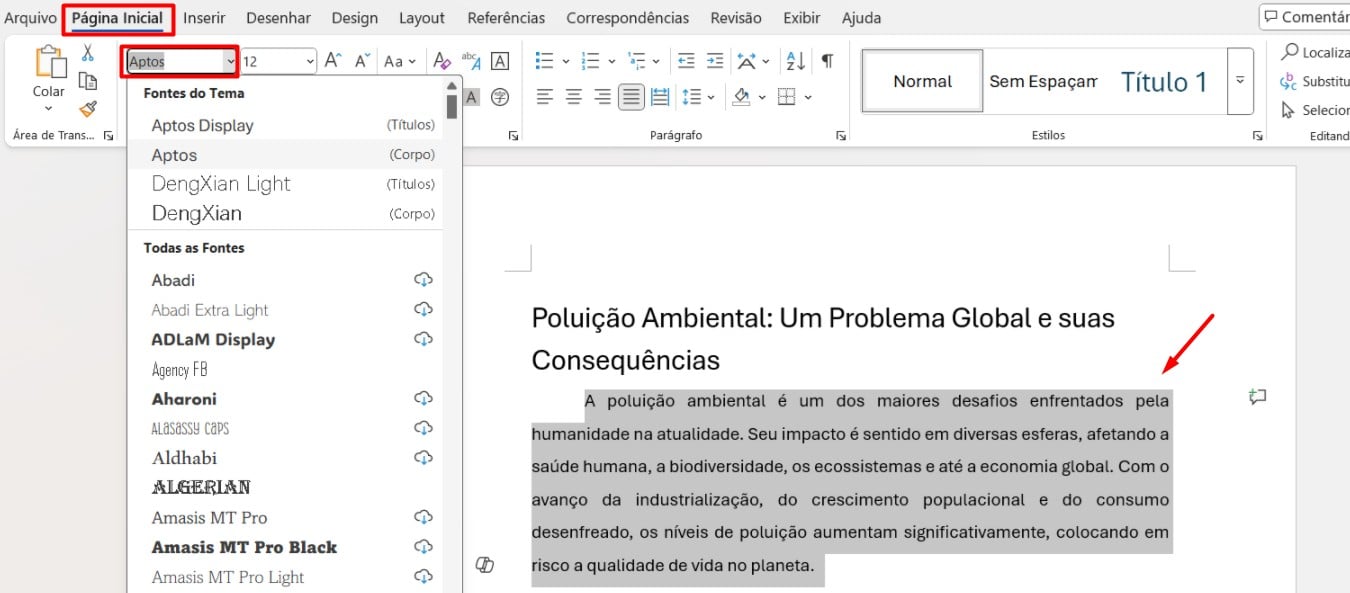Viewport: 1350px width, 593px height.
Task: Click the phonetic guide abc-A icon
Action: [x=471, y=61]
